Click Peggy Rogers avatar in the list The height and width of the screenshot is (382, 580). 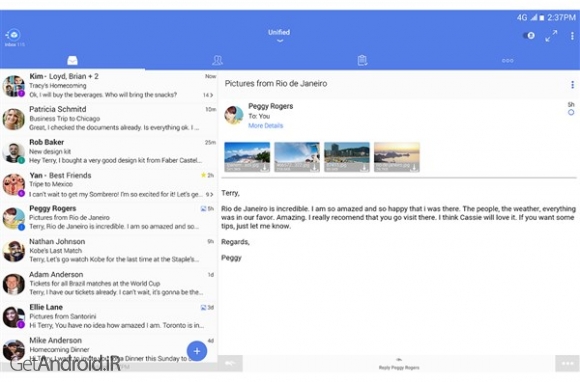tap(14, 218)
